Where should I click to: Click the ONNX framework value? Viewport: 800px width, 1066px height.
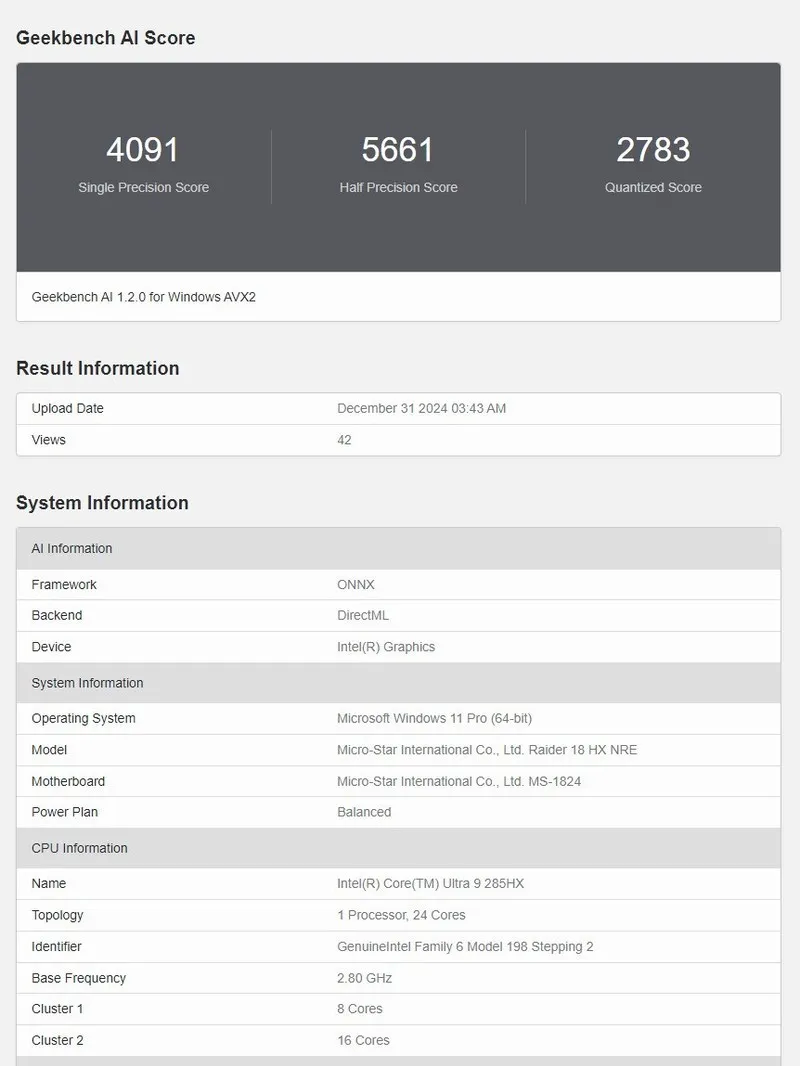click(356, 584)
